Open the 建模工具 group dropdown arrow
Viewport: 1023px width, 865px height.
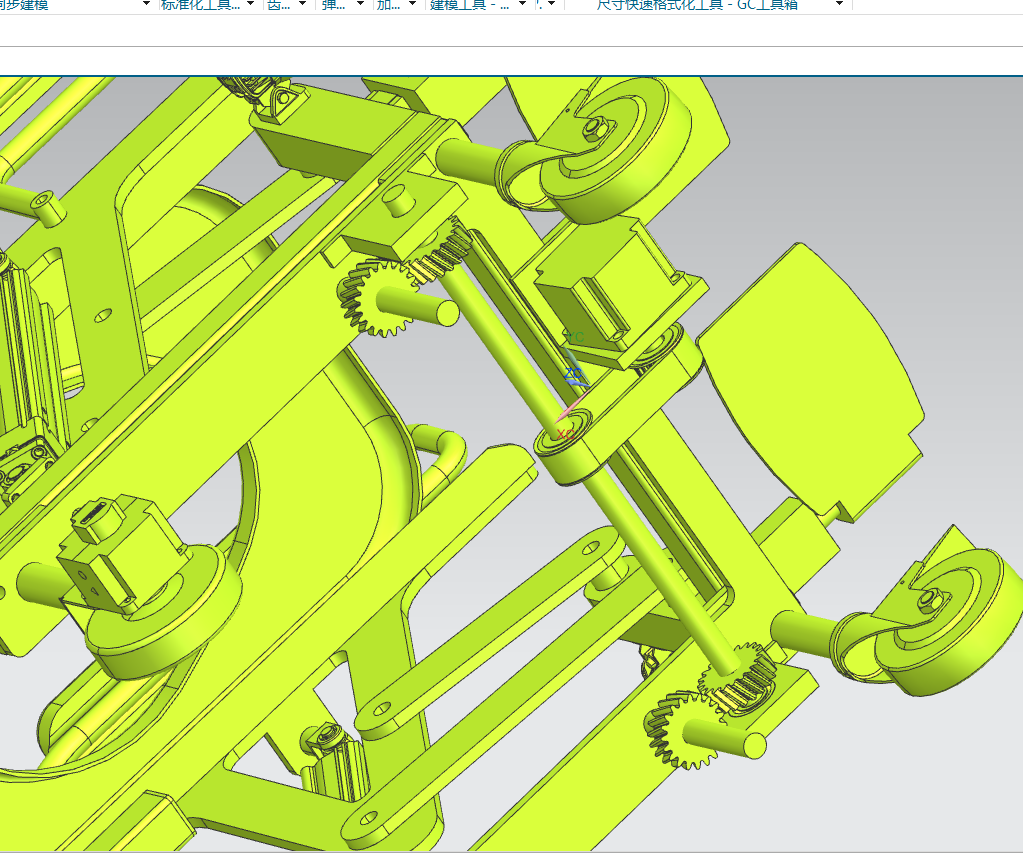point(522,4)
